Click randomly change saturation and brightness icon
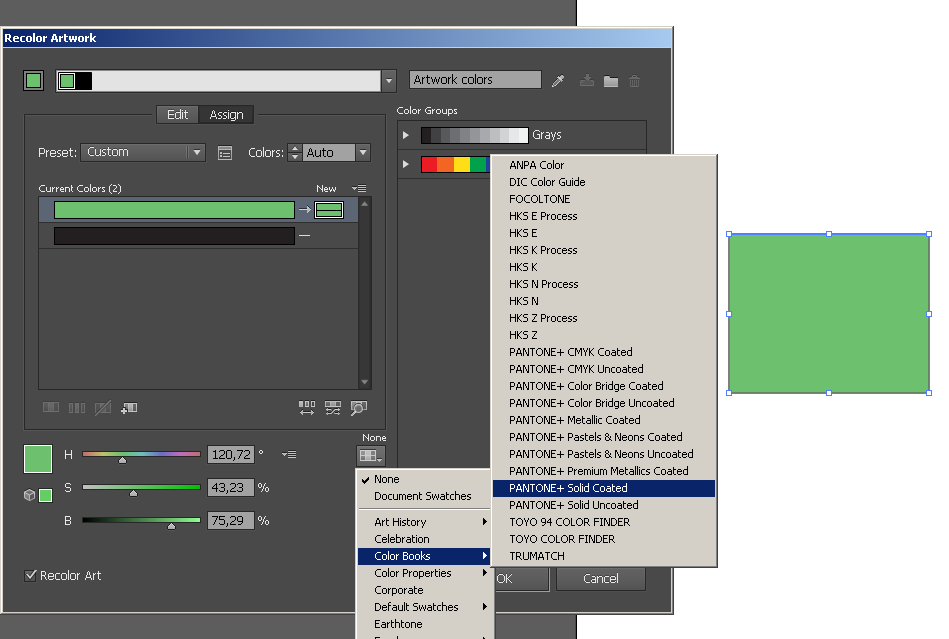 (333, 408)
